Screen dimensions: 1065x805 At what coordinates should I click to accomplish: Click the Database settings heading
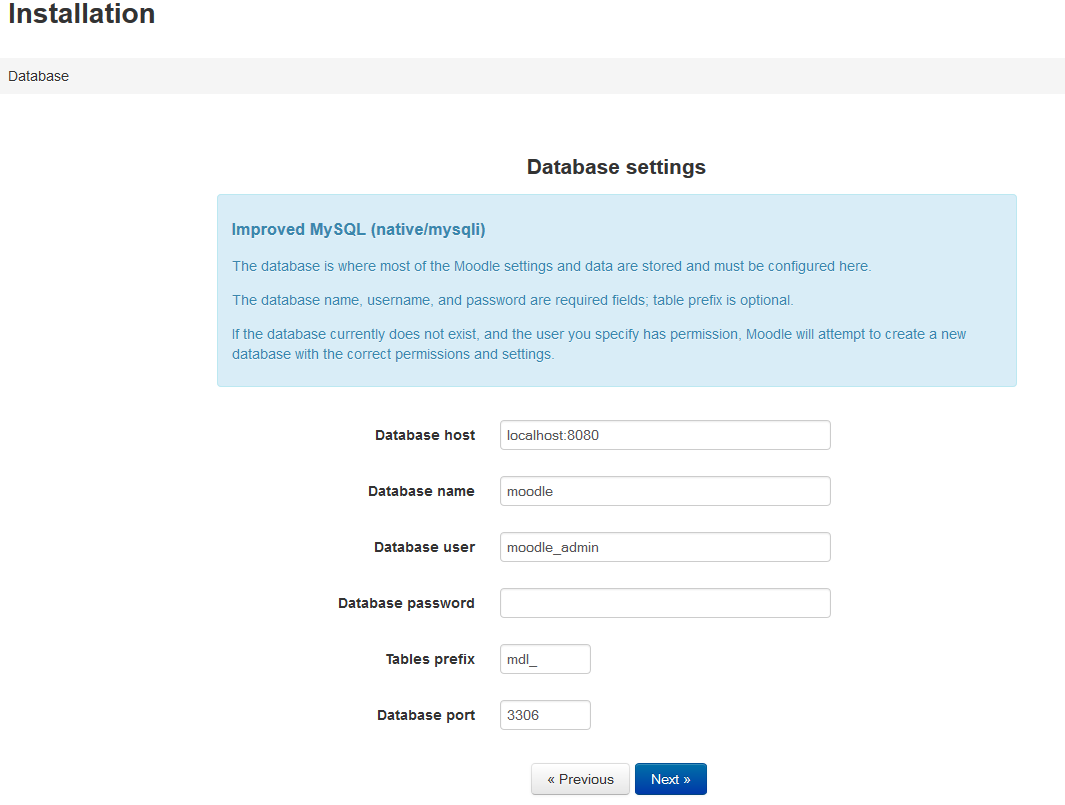[x=616, y=167]
